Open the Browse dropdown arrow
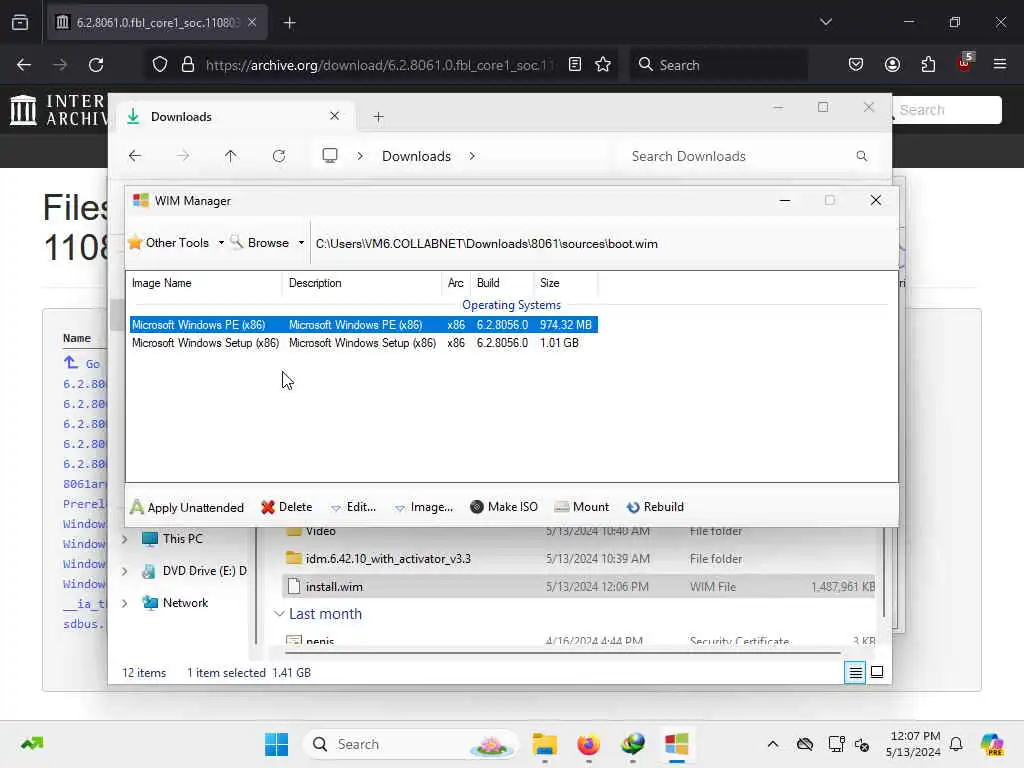 click(x=301, y=243)
